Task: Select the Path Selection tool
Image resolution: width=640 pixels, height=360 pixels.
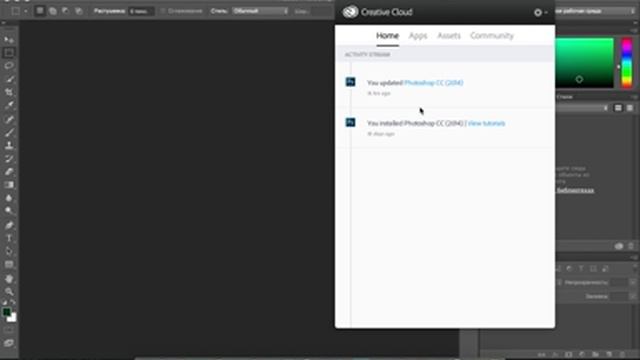Action: coord(9,251)
